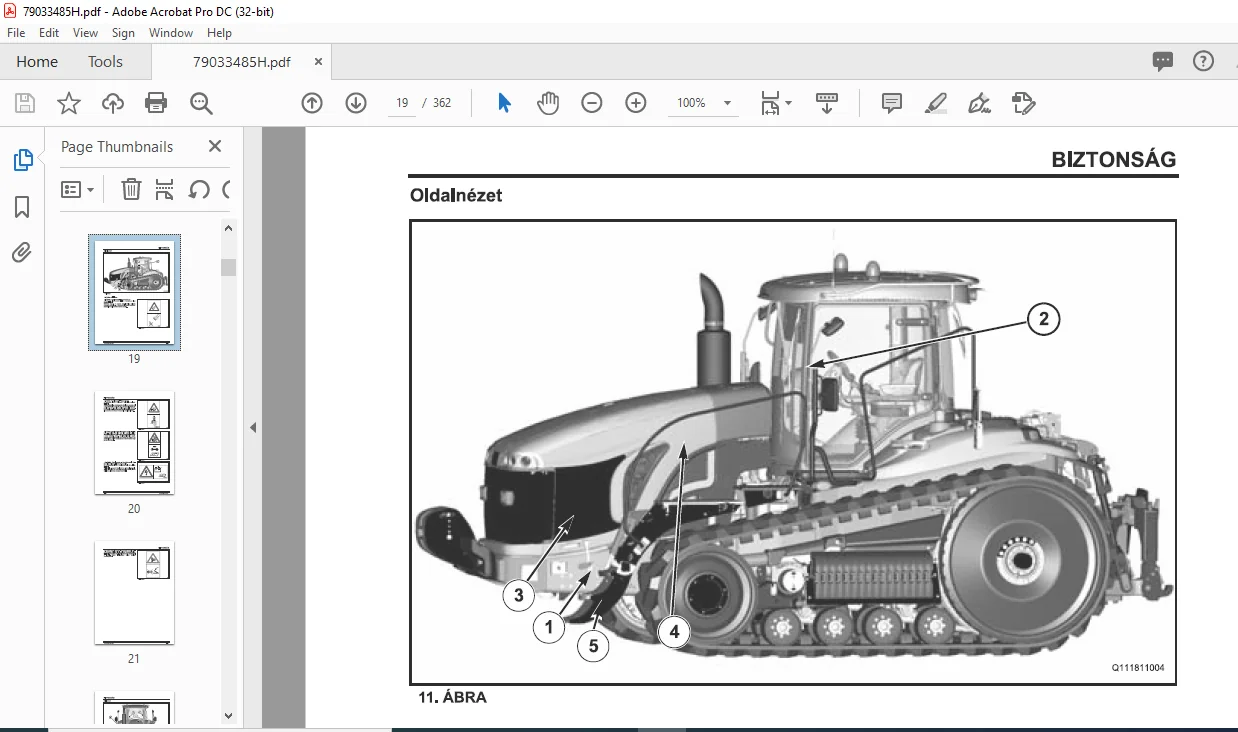Click the Oldalnézet section title
This screenshot has height=732, width=1238.
tap(456, 196)
